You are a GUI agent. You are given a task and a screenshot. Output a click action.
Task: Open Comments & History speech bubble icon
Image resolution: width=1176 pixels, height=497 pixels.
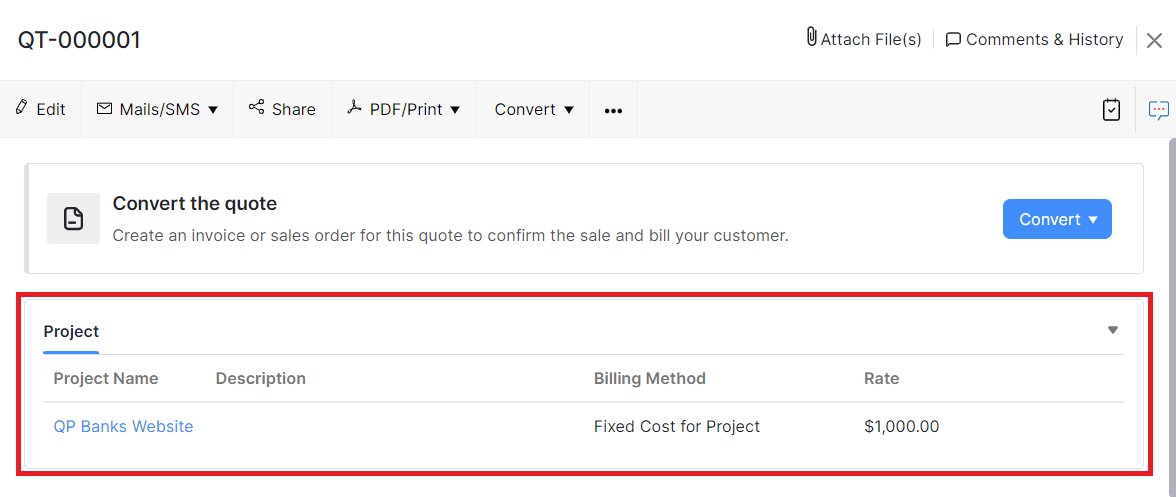[x=953, y=39]
